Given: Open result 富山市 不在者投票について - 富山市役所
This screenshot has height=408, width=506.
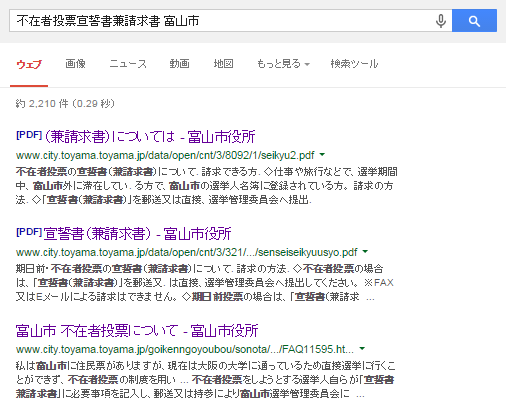Looking at the screenshot, I should pyautogui.click(x=137, y=331).
